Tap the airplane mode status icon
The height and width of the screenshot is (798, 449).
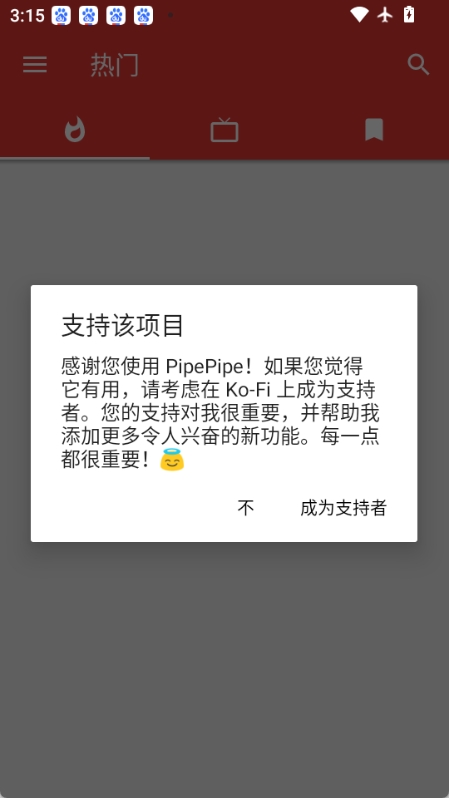point(385,15)
